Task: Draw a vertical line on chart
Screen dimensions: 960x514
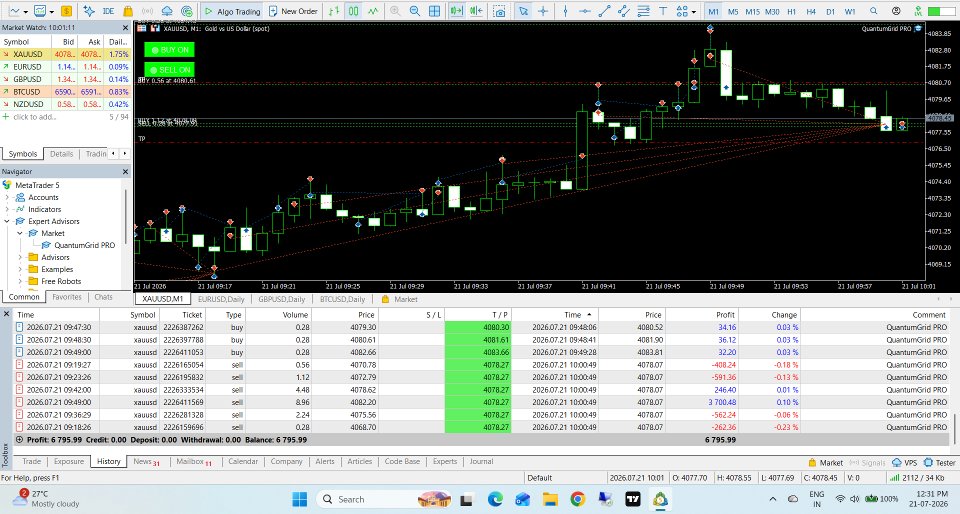Action: (565, 11)
